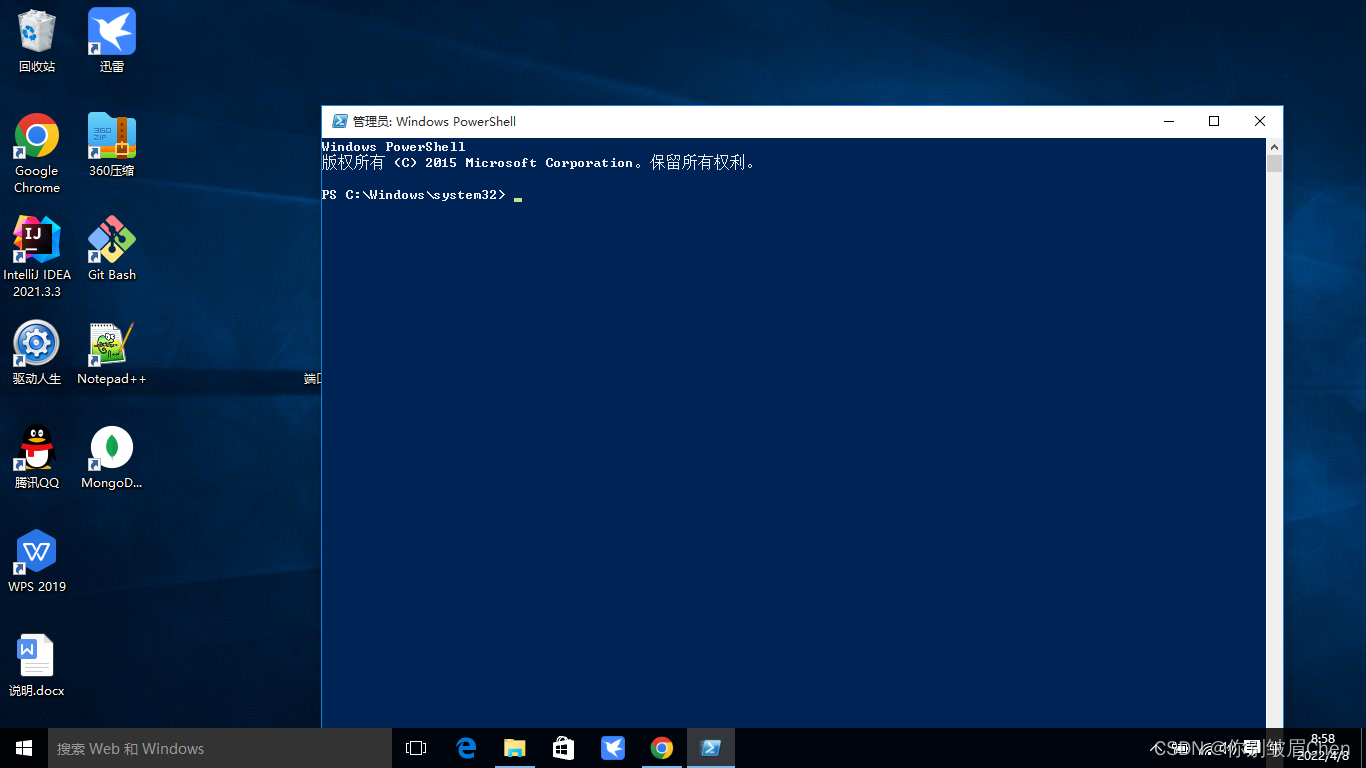Open the Recycle Bin desktop icon
The height and width of the screenshot is (768, 1366).
pyautogui.click(x=37, y=33)
